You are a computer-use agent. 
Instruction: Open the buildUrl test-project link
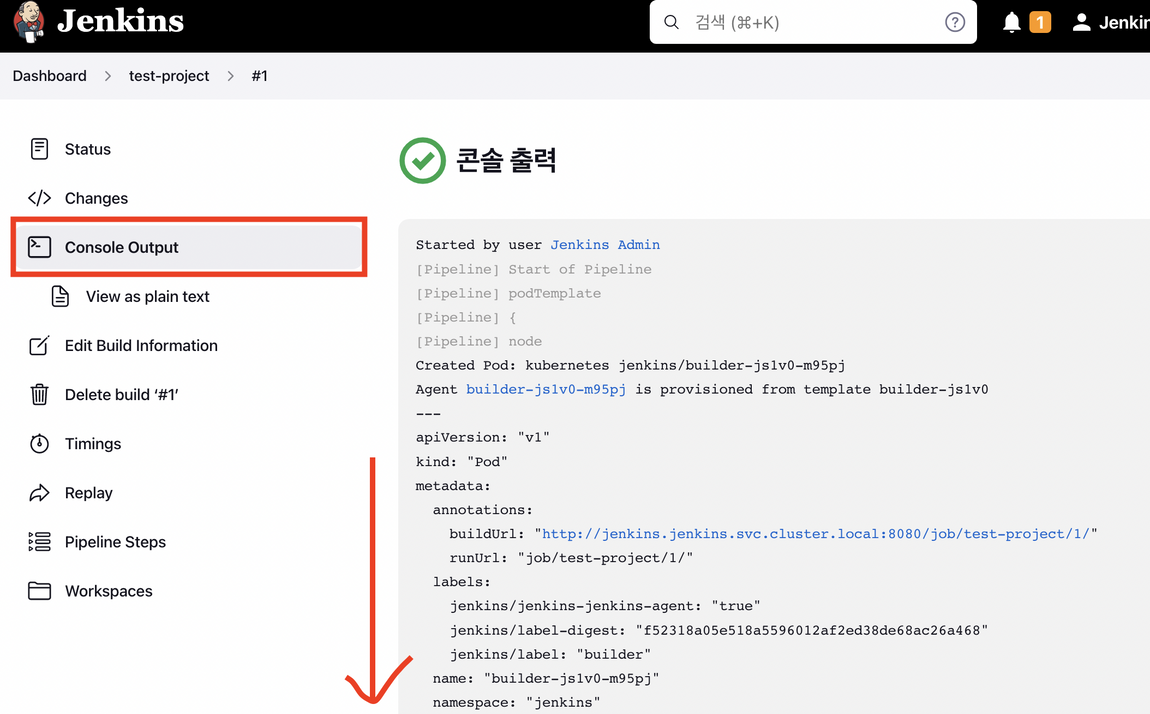tap(816, 534)
